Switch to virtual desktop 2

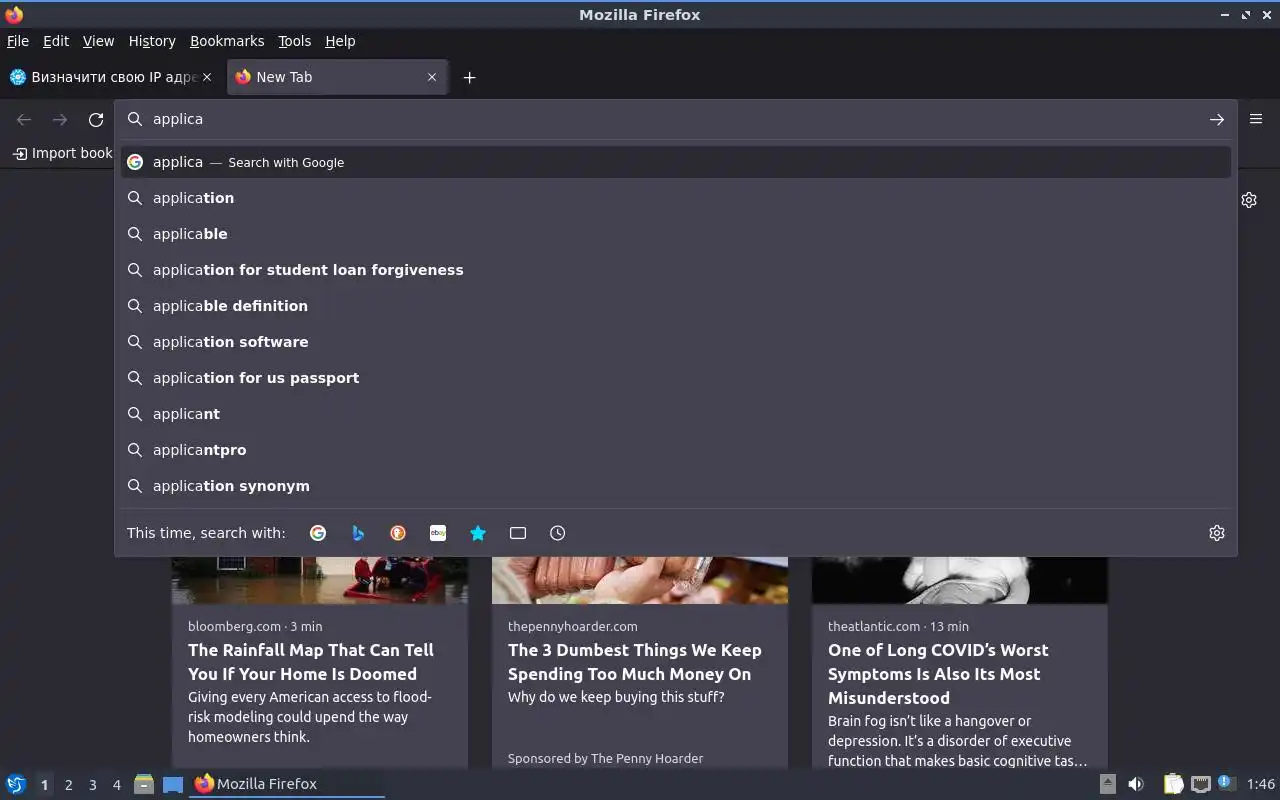point(68,785)
